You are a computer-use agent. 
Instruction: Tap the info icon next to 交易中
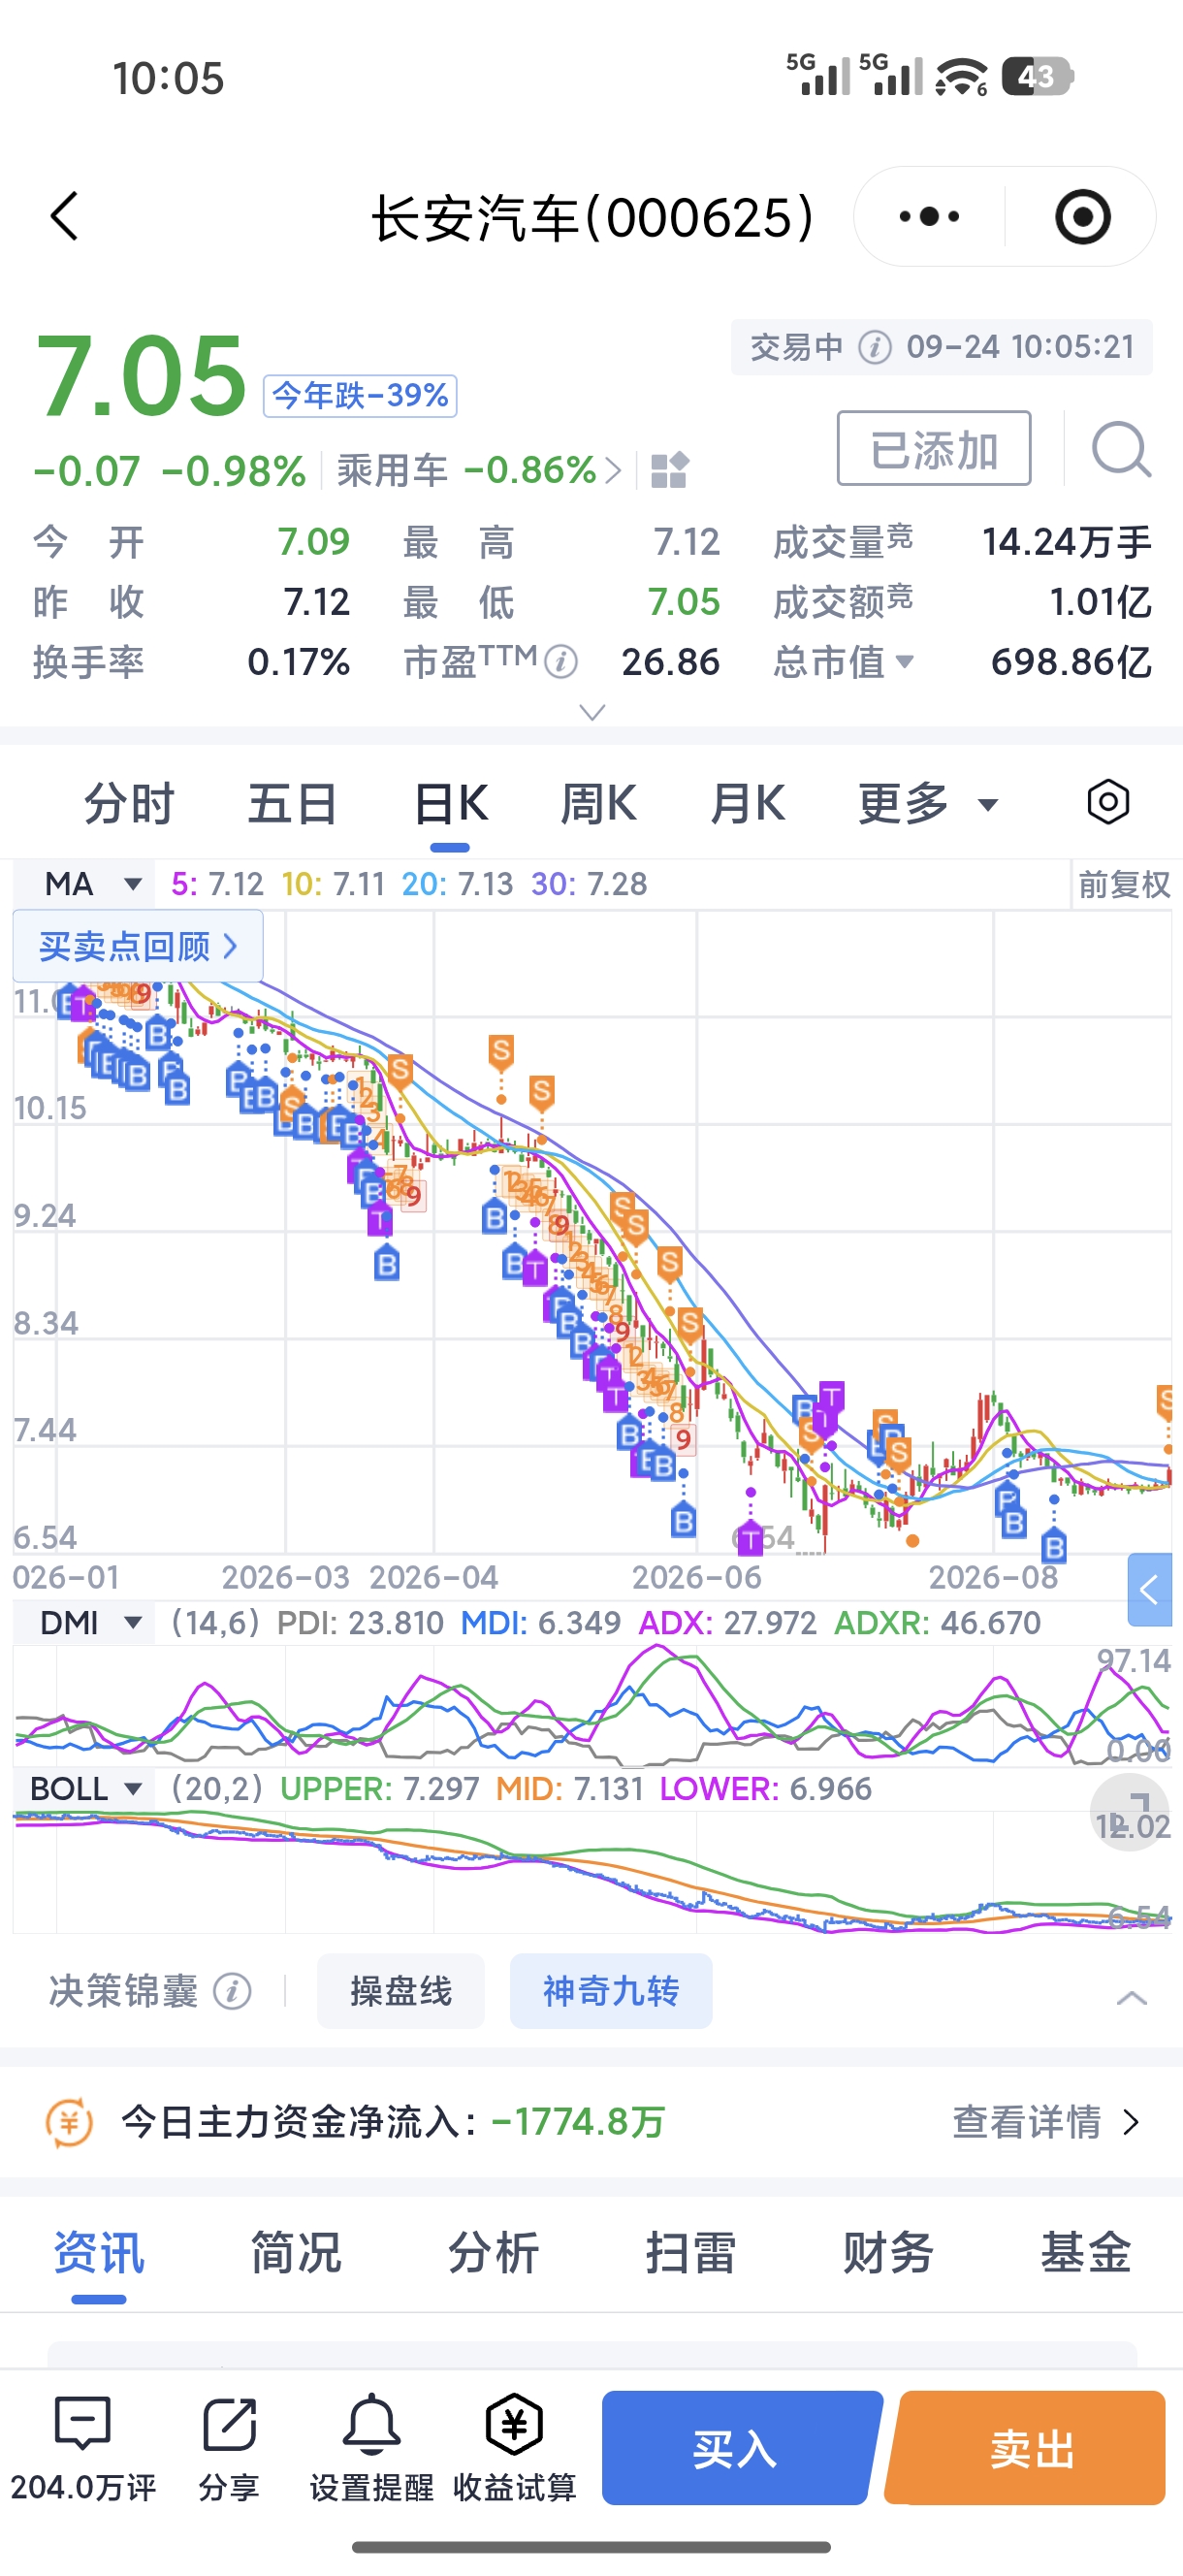pyautogui.click(x=874, y=347)
